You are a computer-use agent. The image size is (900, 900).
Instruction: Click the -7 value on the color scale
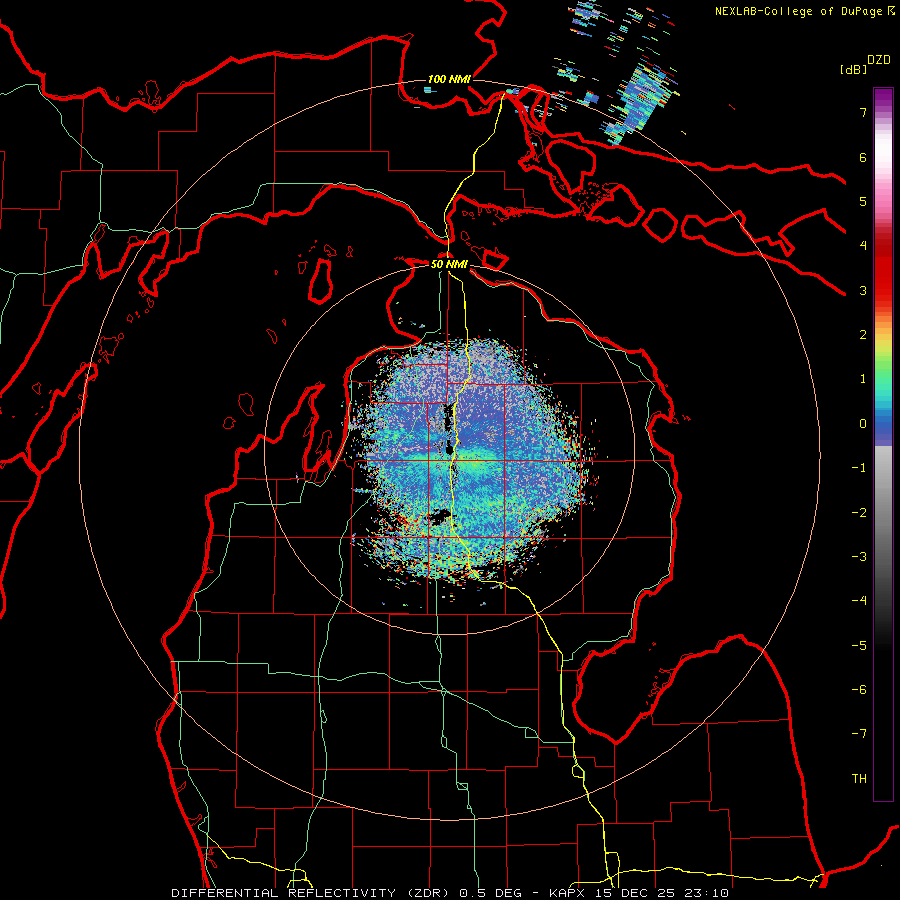859,734
